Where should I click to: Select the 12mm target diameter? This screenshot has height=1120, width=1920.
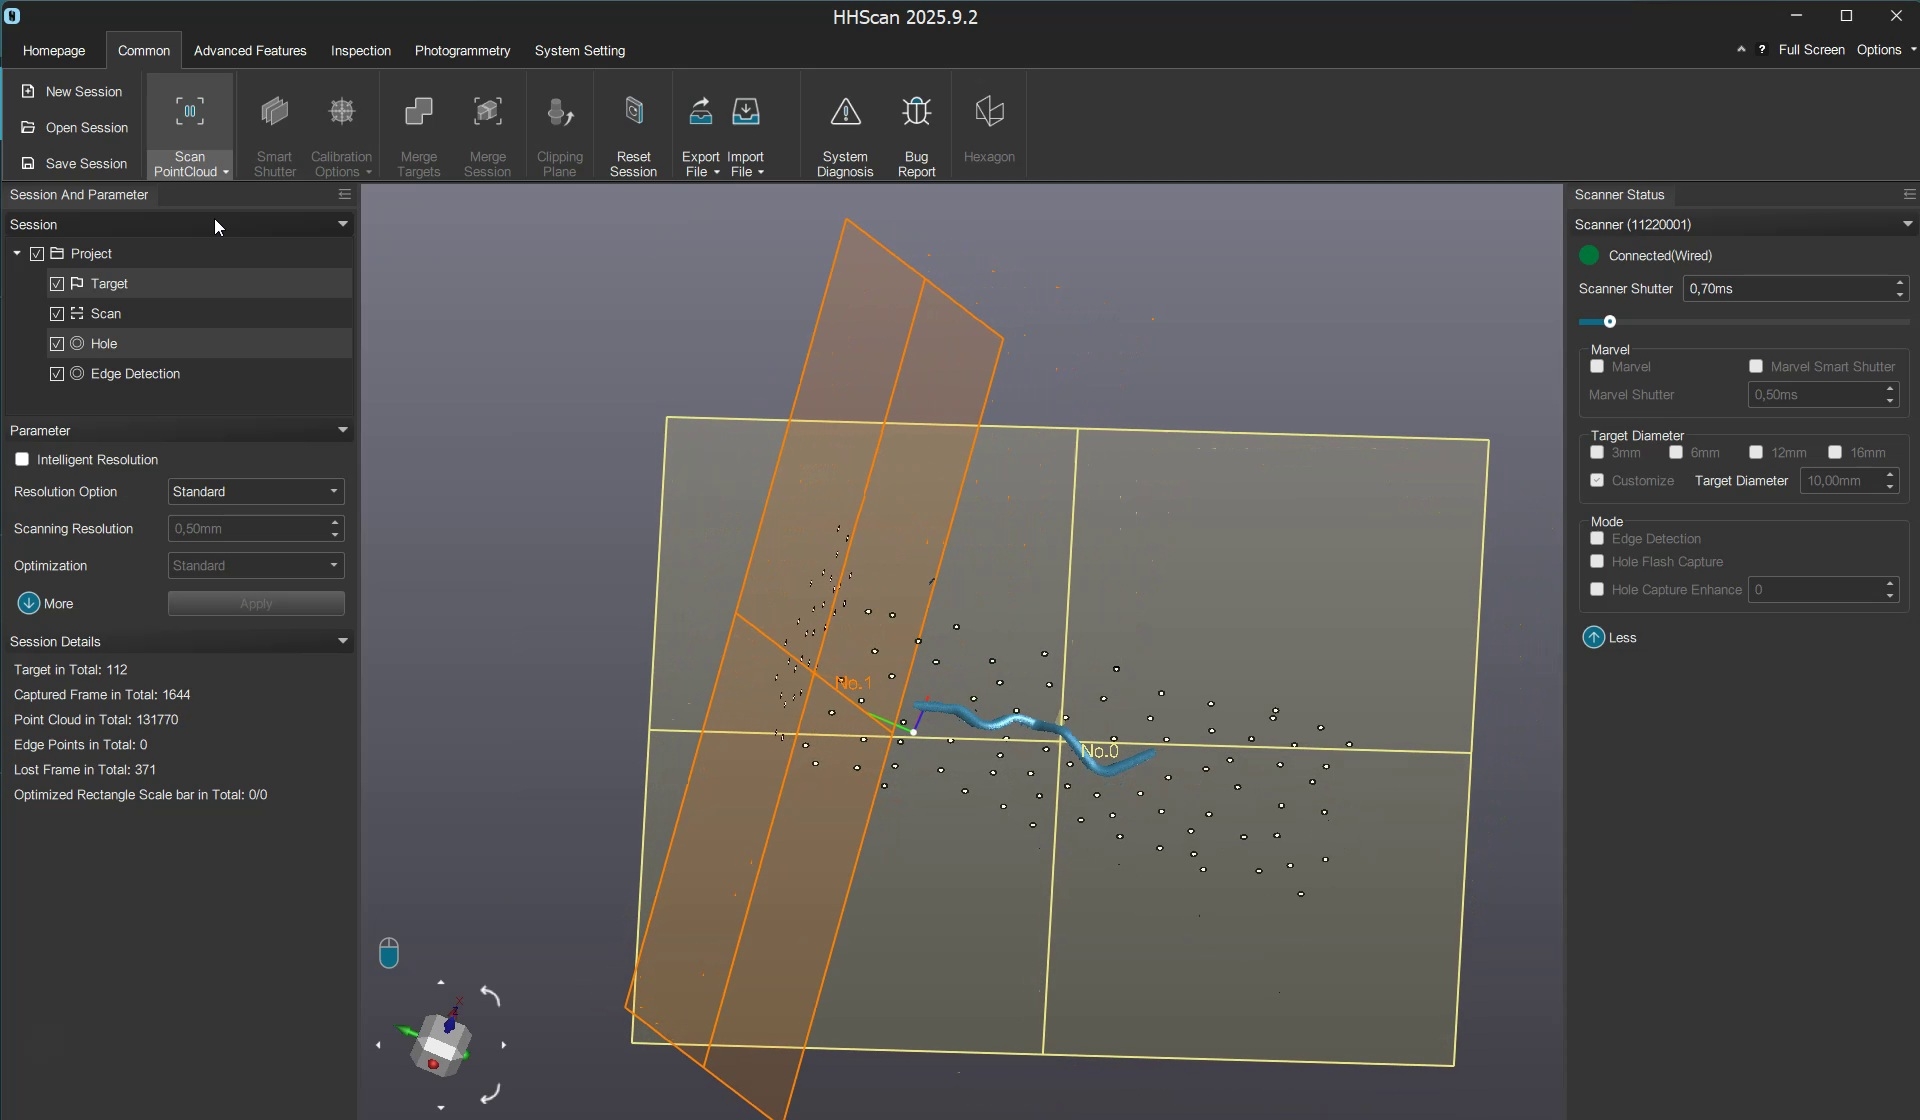pos(1756,452)
